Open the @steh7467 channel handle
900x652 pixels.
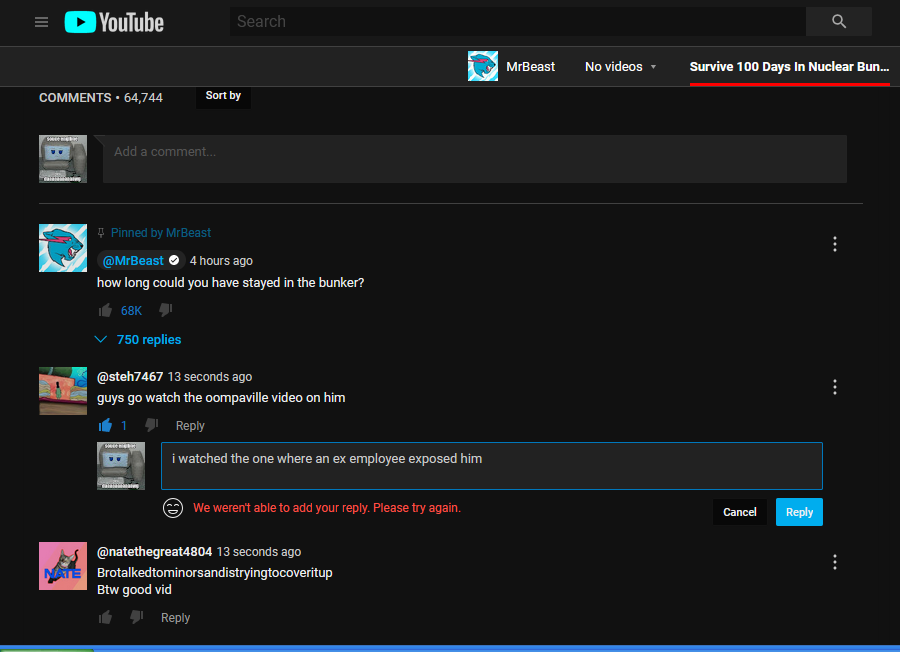(x=130, y=377)
